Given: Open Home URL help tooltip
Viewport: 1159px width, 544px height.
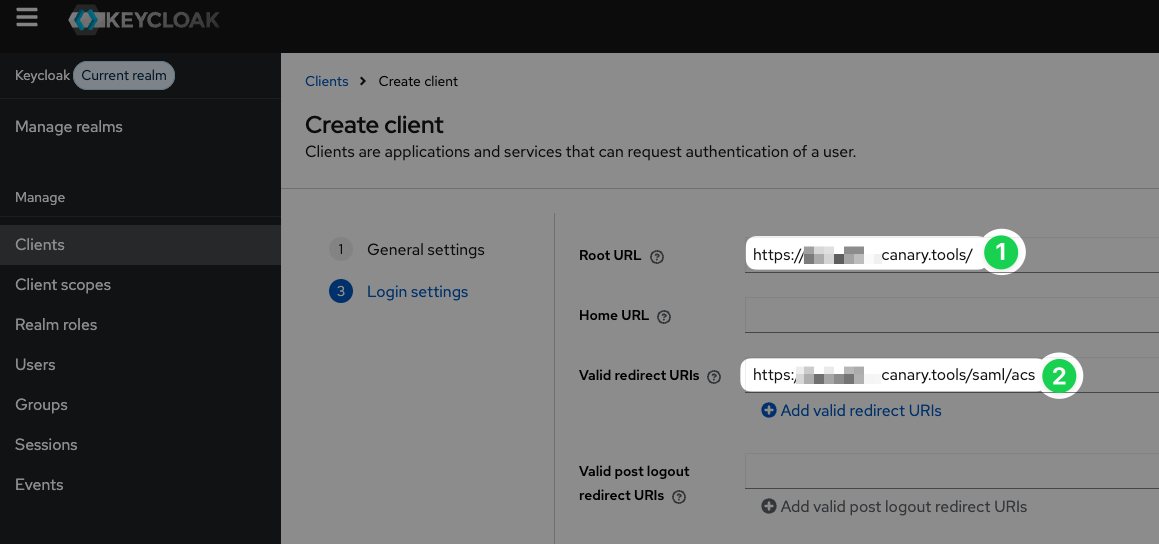Looking at the screenshot, I should (664, 317).
